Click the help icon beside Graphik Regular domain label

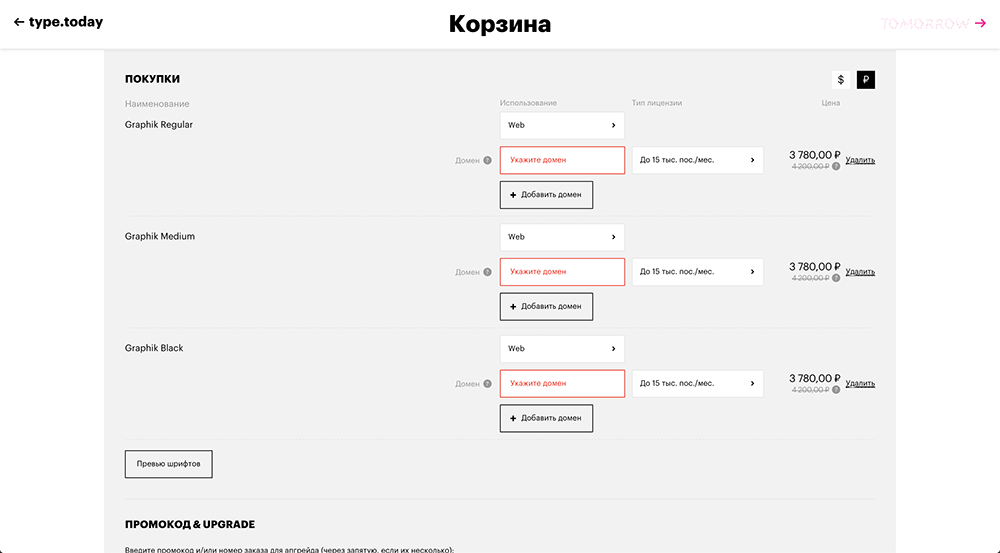[488, 160]
